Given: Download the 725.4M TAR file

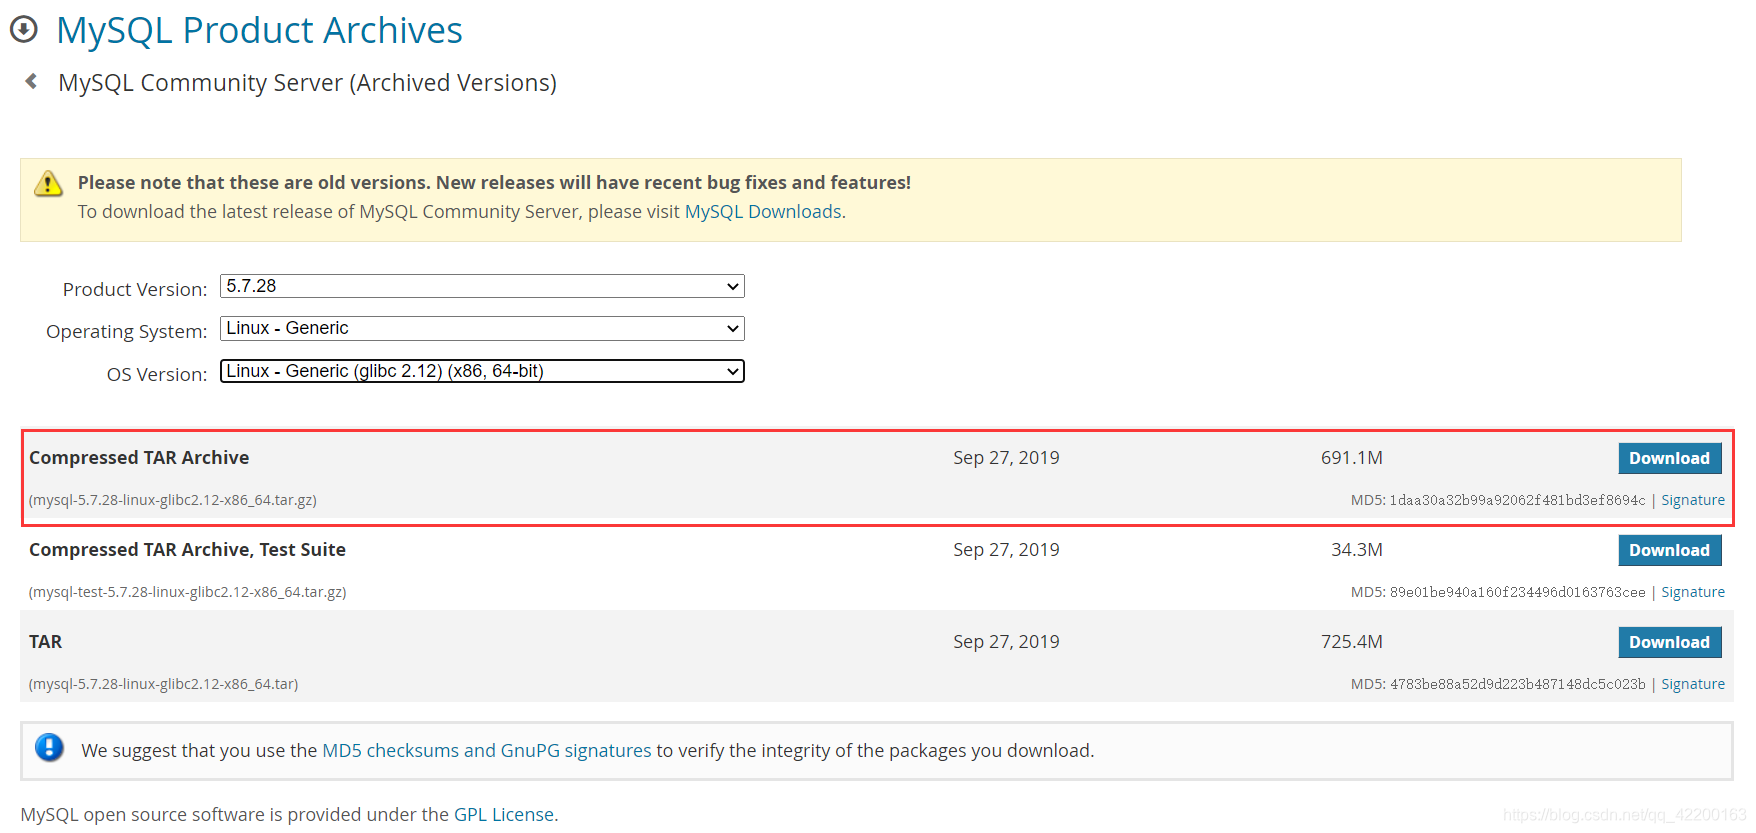Looking at the screenshot, I should [x=1669, y=642].
